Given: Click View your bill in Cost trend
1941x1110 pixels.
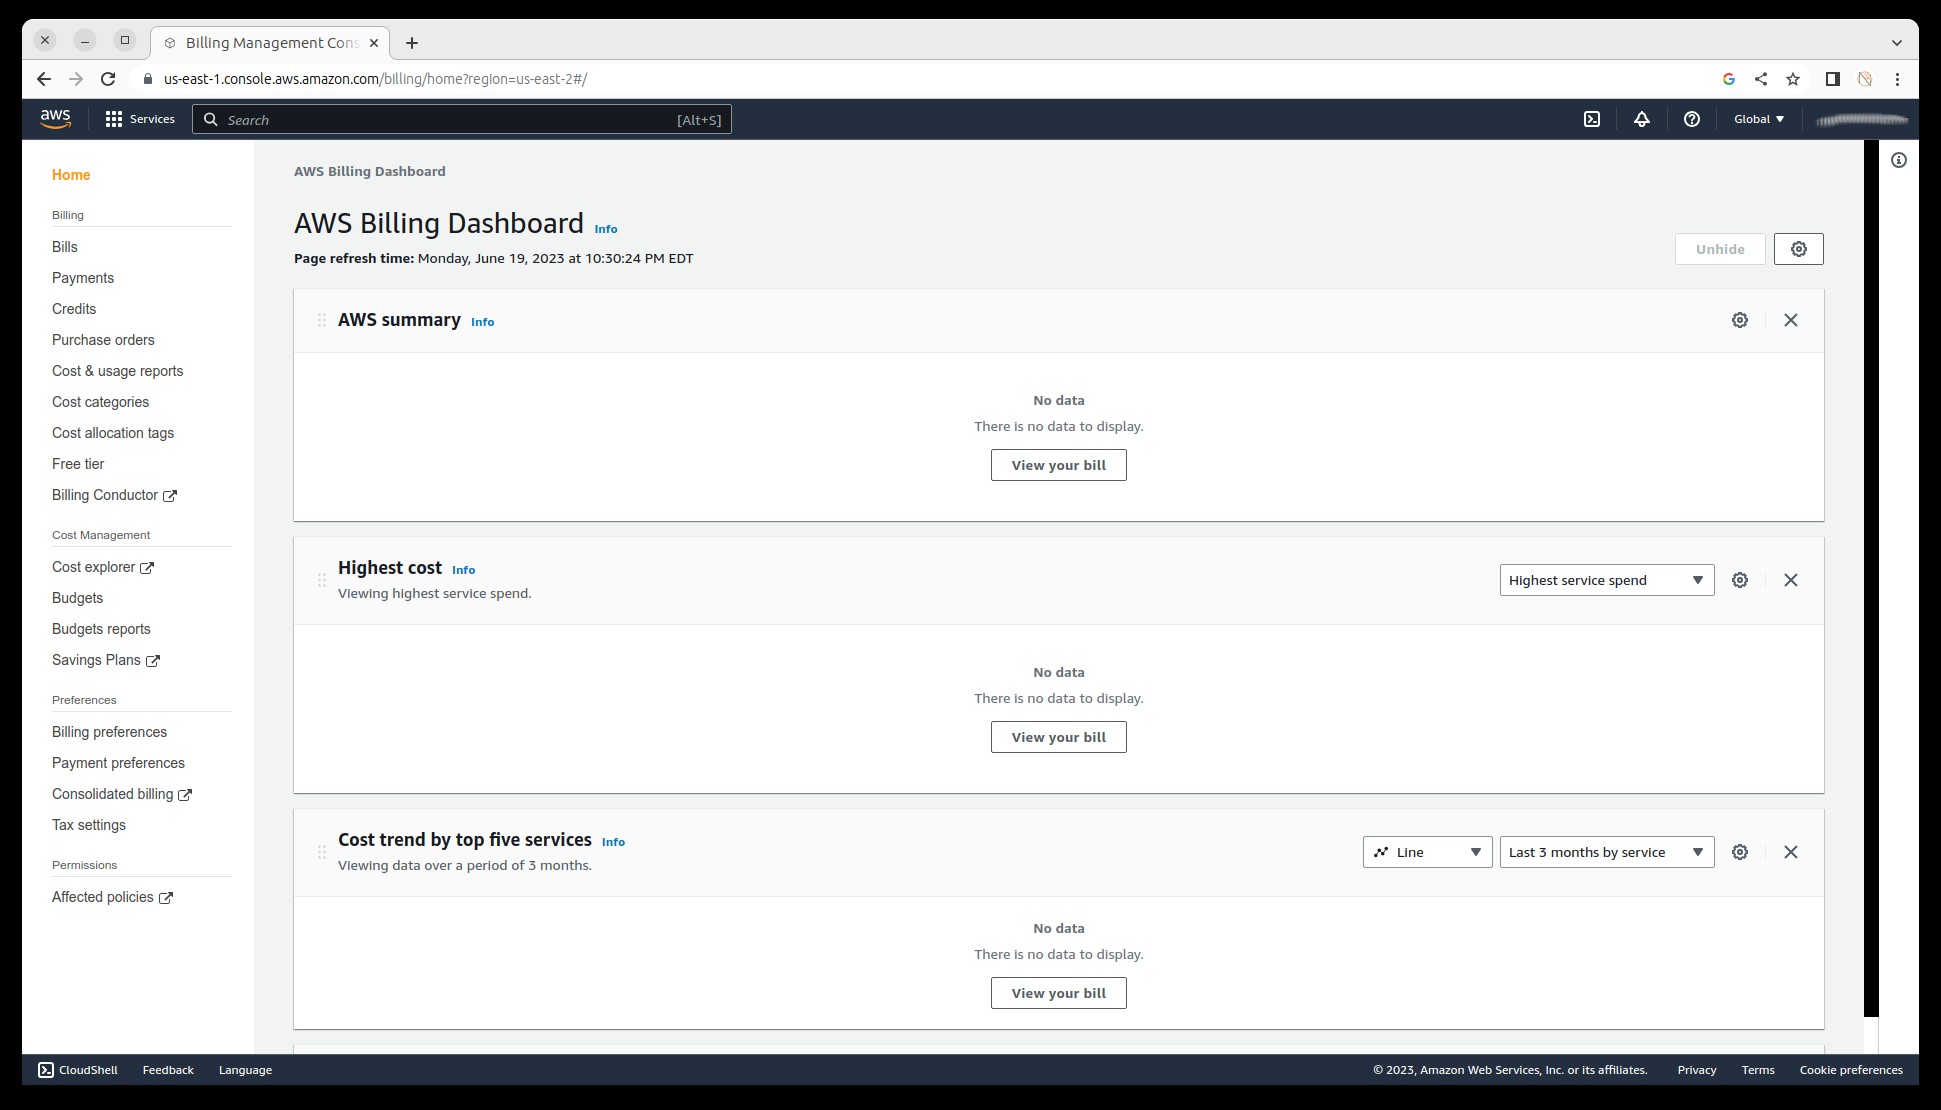Looking at the screenshot, I should [1058, 993].
